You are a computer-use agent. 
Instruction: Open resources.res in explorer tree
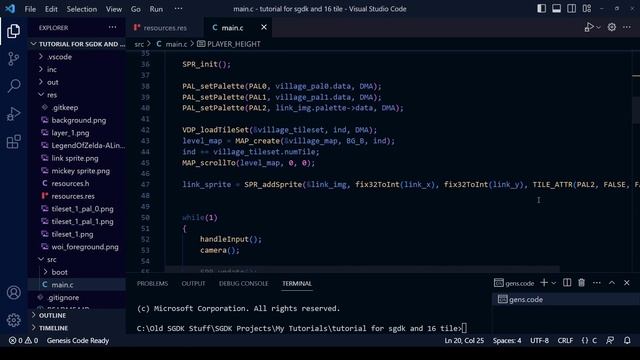pyautogui.click(x=77, y=196)
